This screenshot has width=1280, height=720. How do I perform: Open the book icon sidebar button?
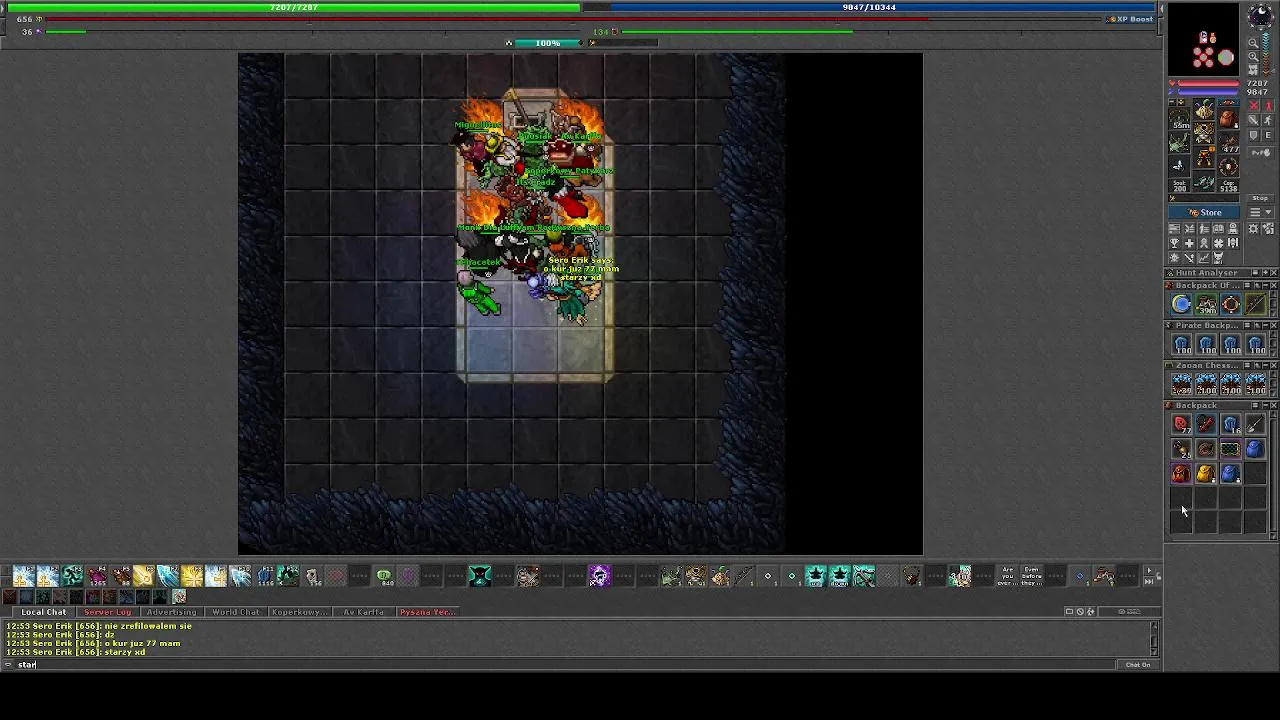[1218, 228]
